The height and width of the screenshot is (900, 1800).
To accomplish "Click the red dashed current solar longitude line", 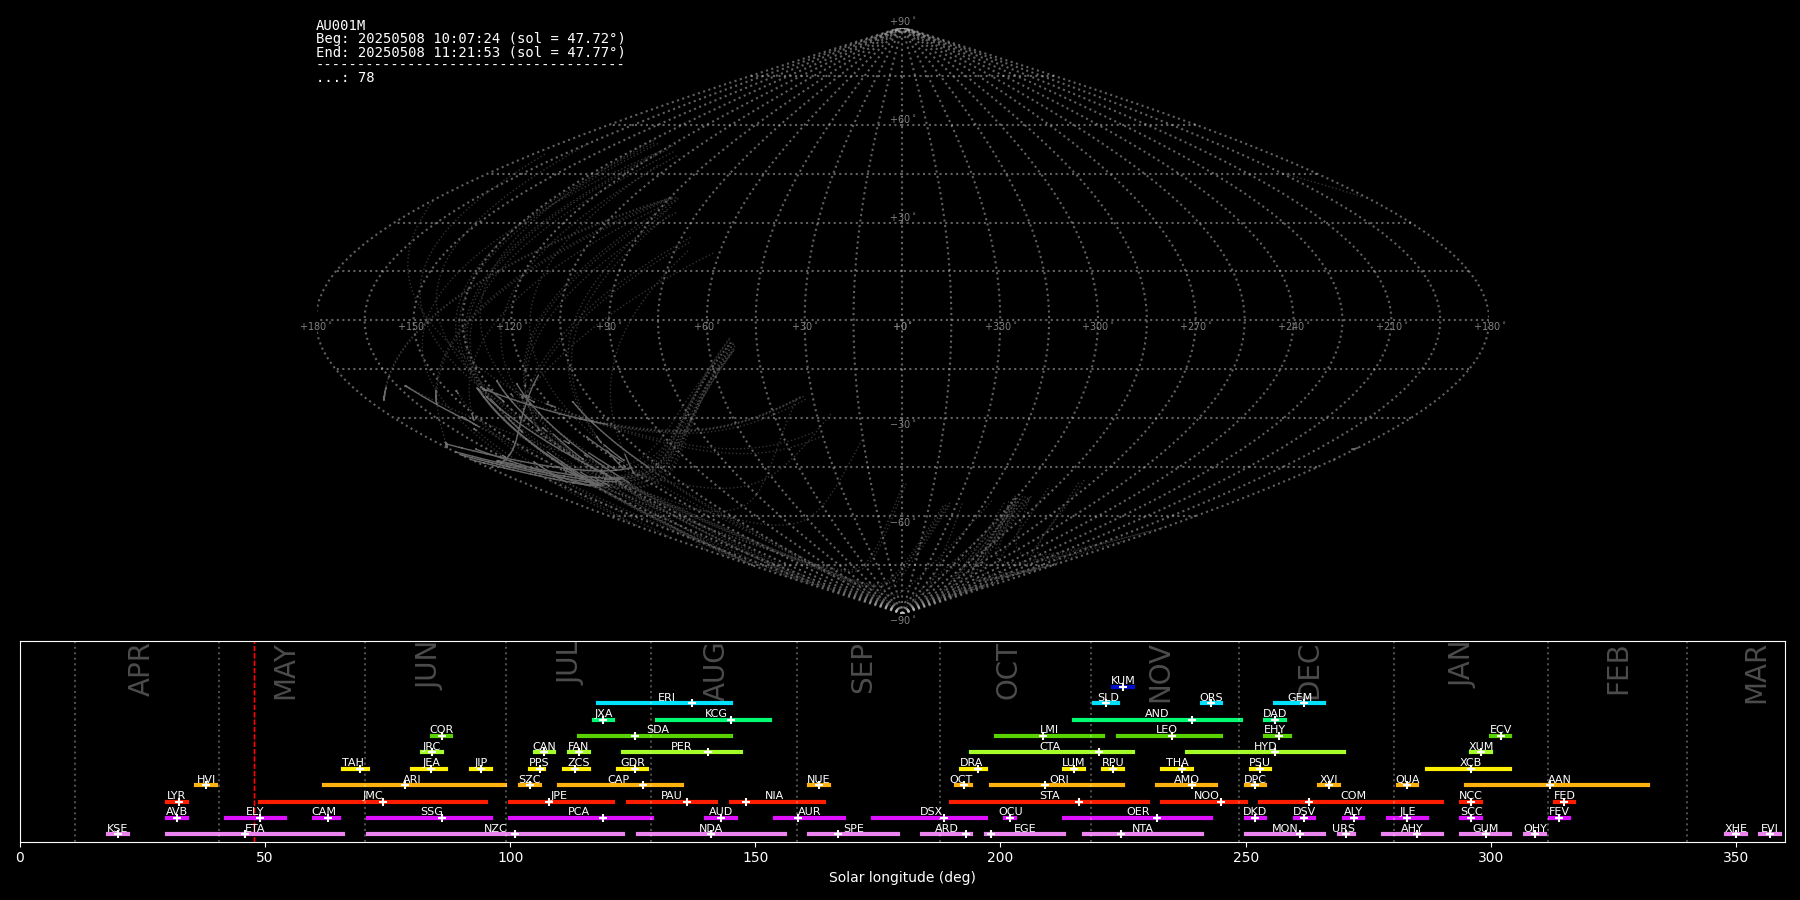I will coord(254,740).
